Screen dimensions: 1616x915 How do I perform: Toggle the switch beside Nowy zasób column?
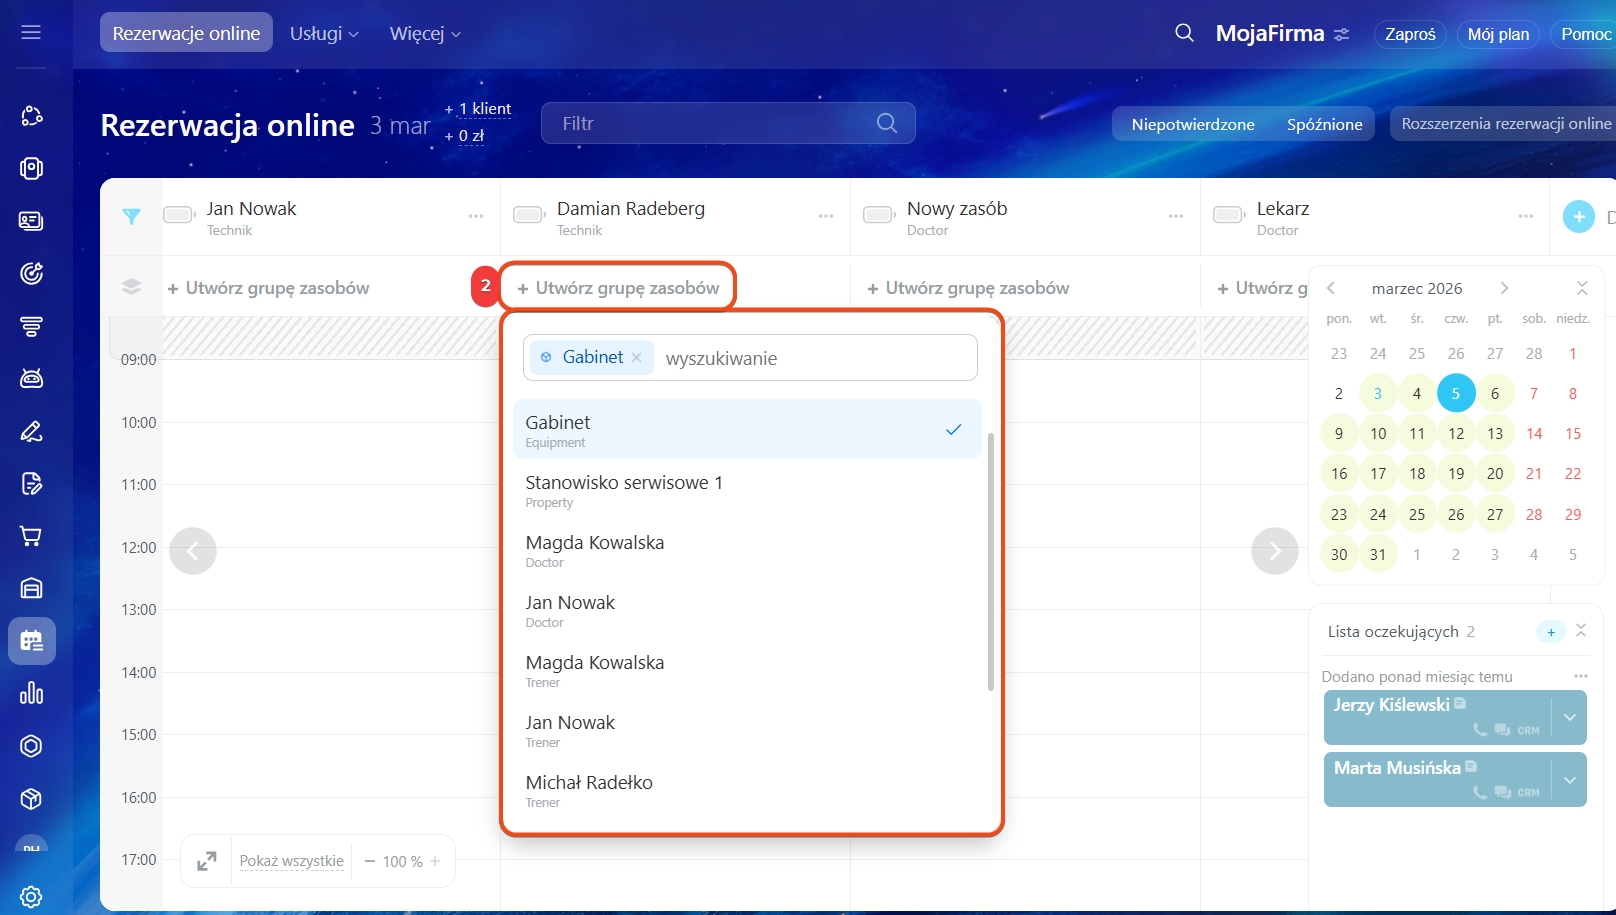click(x=878, y=215)
